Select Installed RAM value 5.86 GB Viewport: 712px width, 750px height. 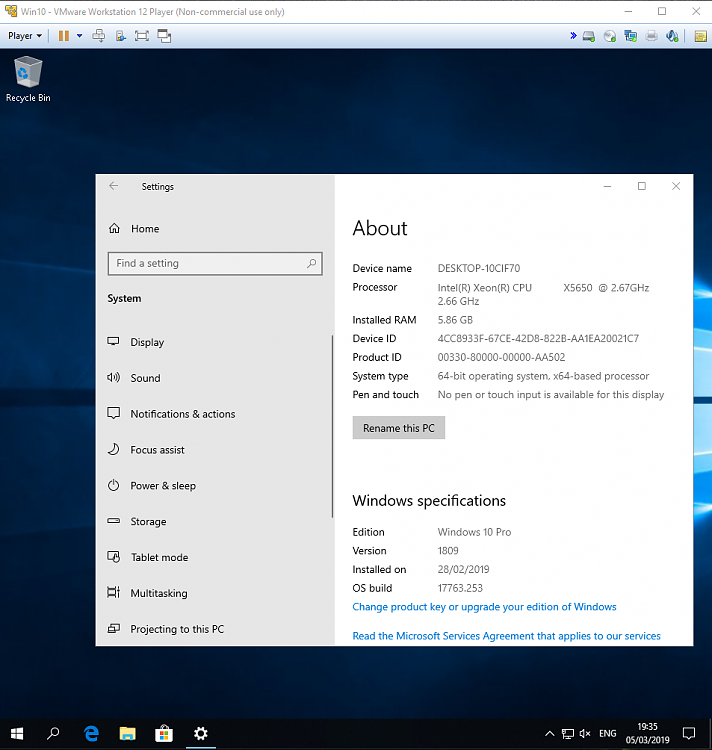455,320
